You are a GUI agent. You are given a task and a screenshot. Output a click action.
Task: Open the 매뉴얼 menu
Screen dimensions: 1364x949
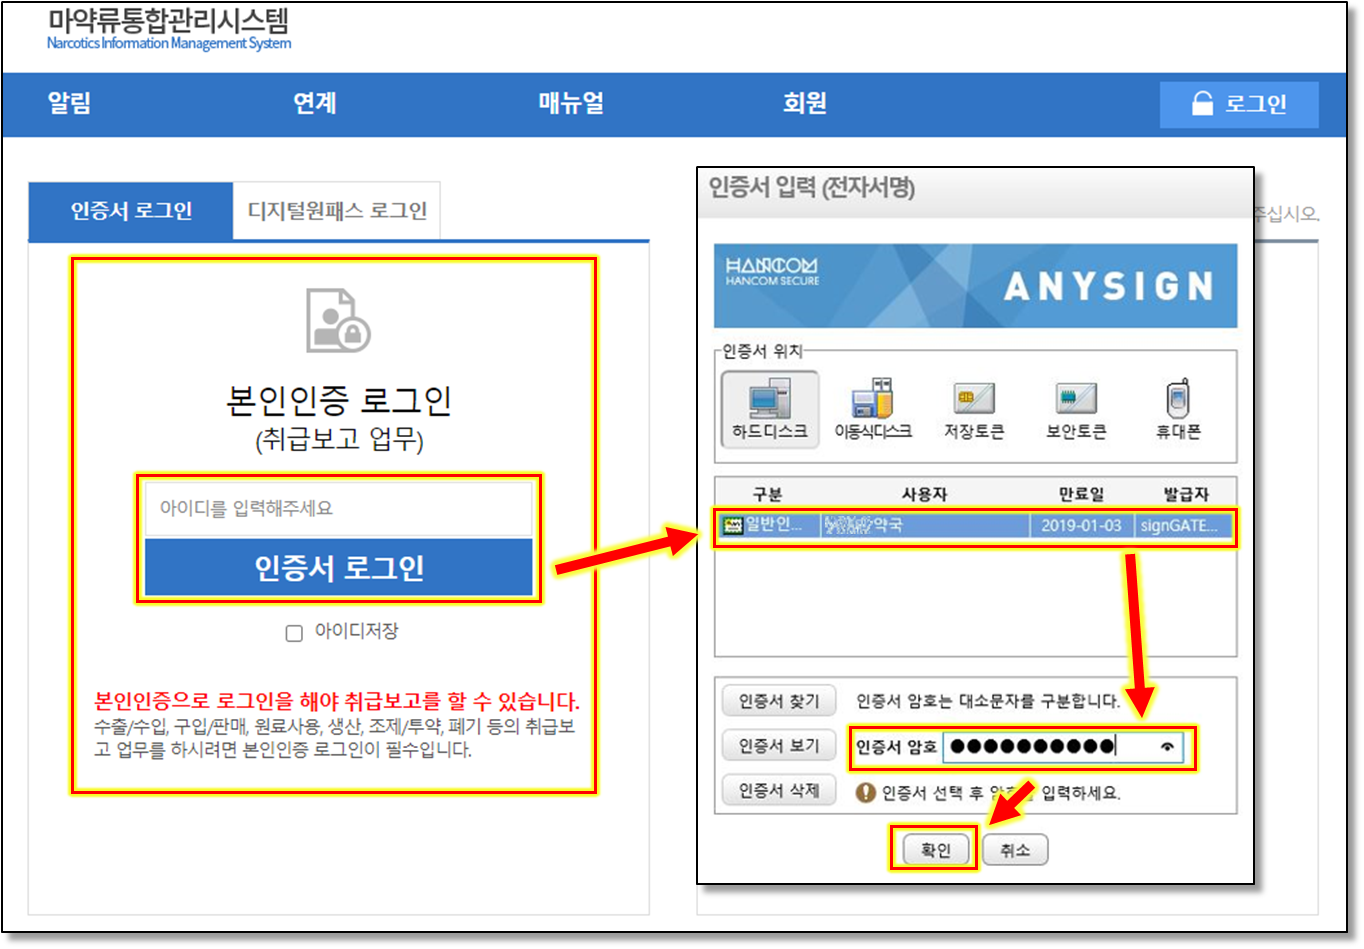point(571,103)
